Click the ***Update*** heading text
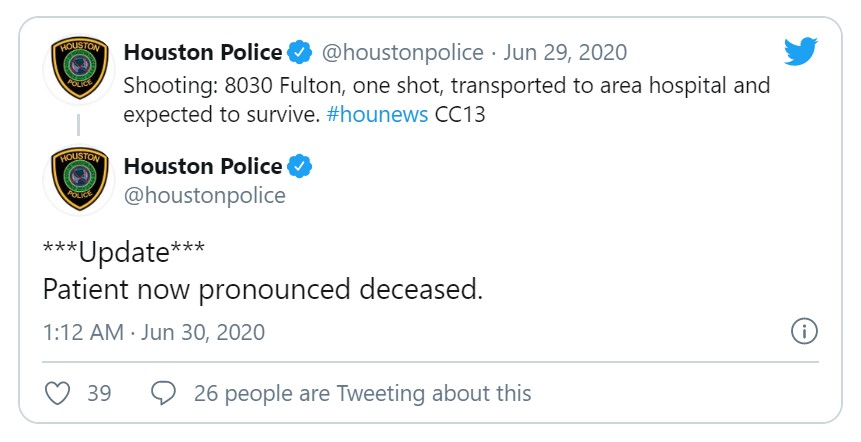 coord(124,253)
